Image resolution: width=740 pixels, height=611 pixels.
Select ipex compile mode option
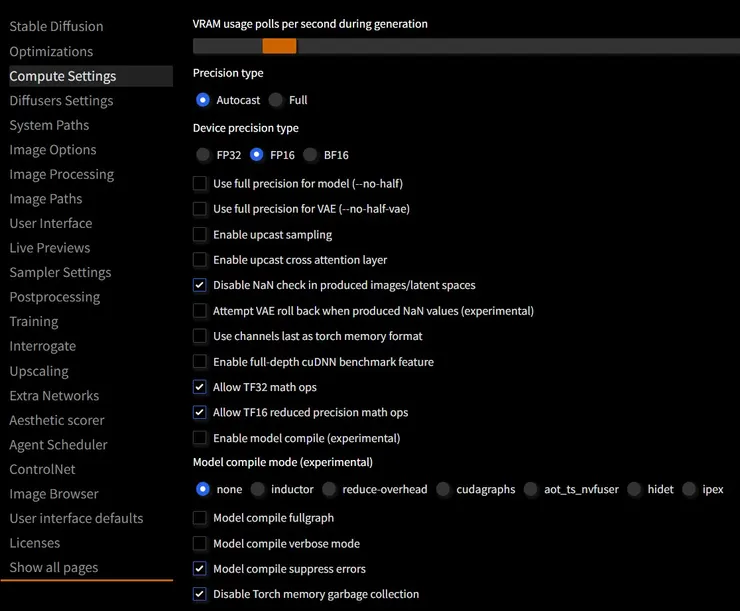(x=690, y=490)
